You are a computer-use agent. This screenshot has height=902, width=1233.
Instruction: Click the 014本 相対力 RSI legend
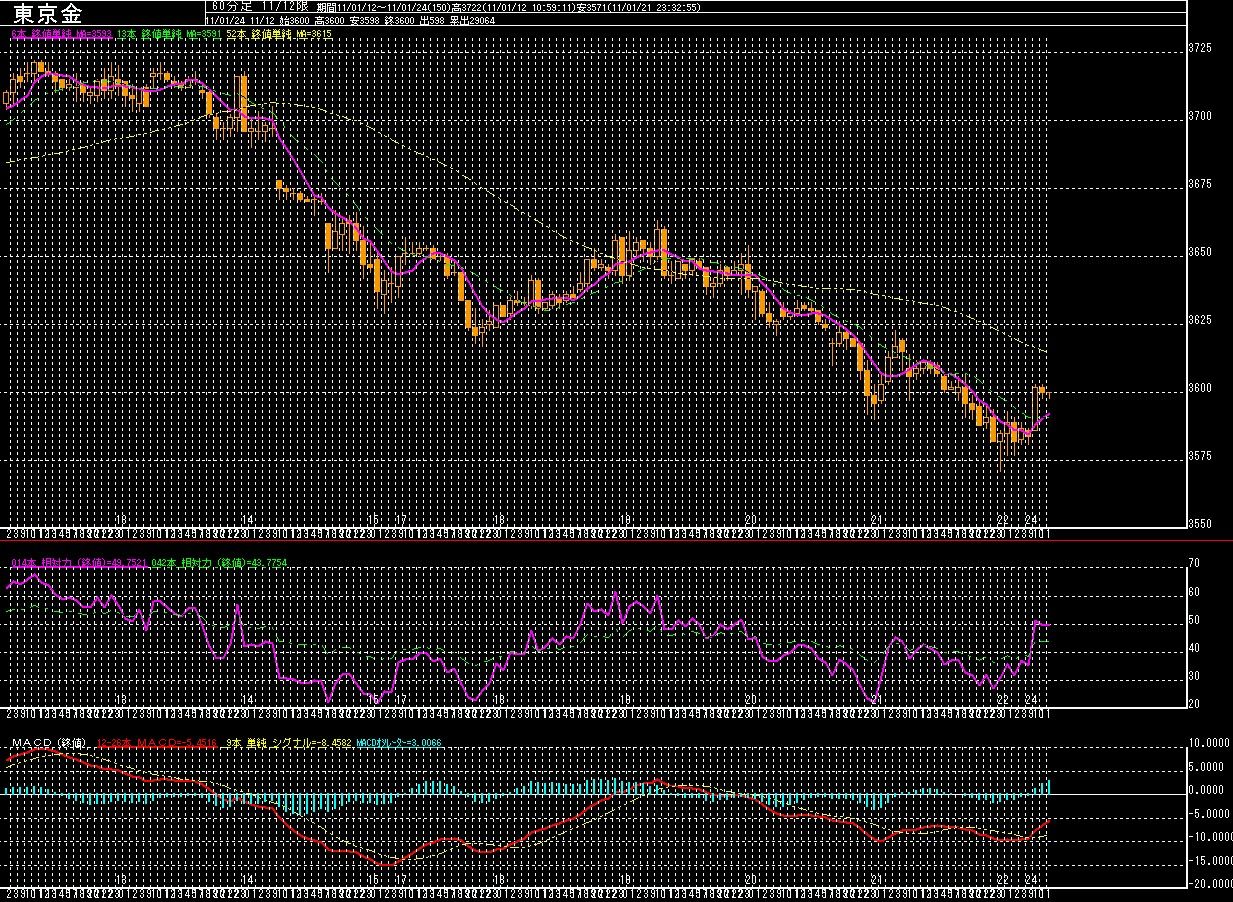click(x=79, y=564)
